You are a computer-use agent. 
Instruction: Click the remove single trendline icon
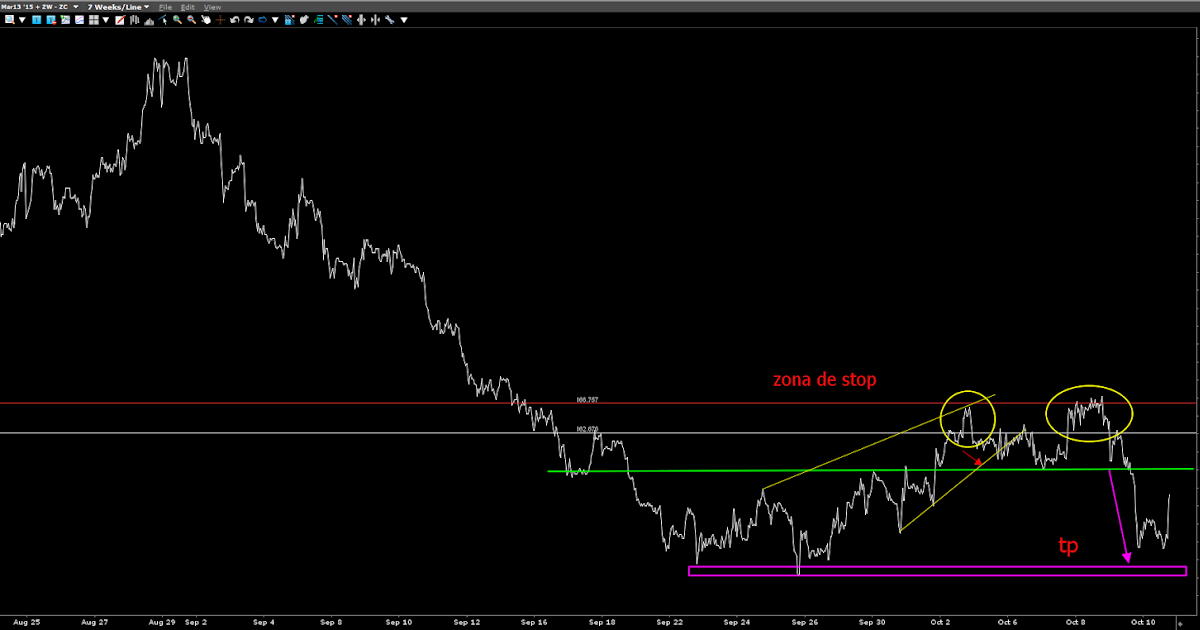332,19
